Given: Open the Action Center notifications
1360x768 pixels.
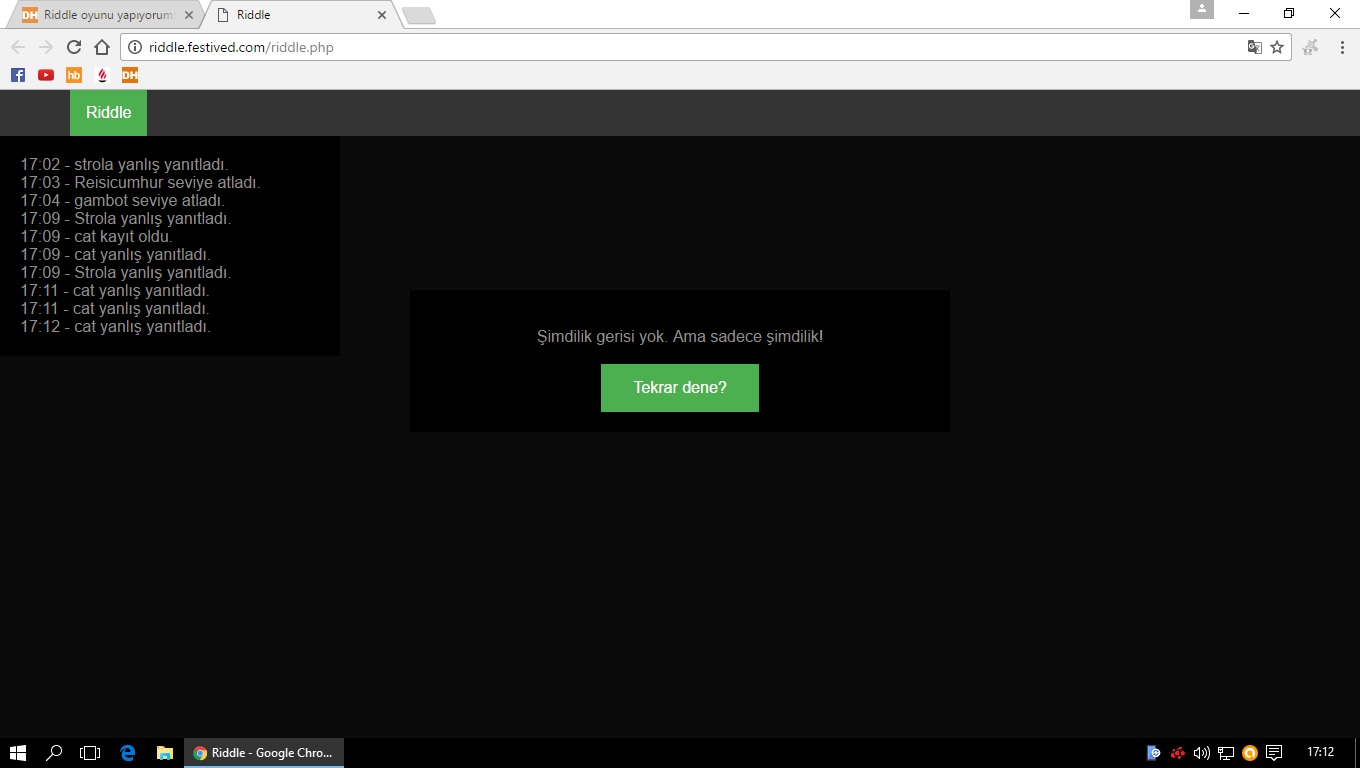Looking at the screenshot, I should (1274, 753).
